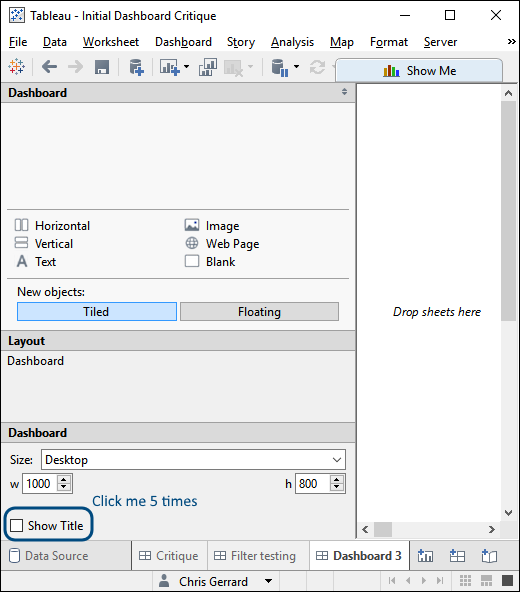520x592 pixels.
Task: Click the Duplicate sheet icon
Action: click(x=208, y=67)
